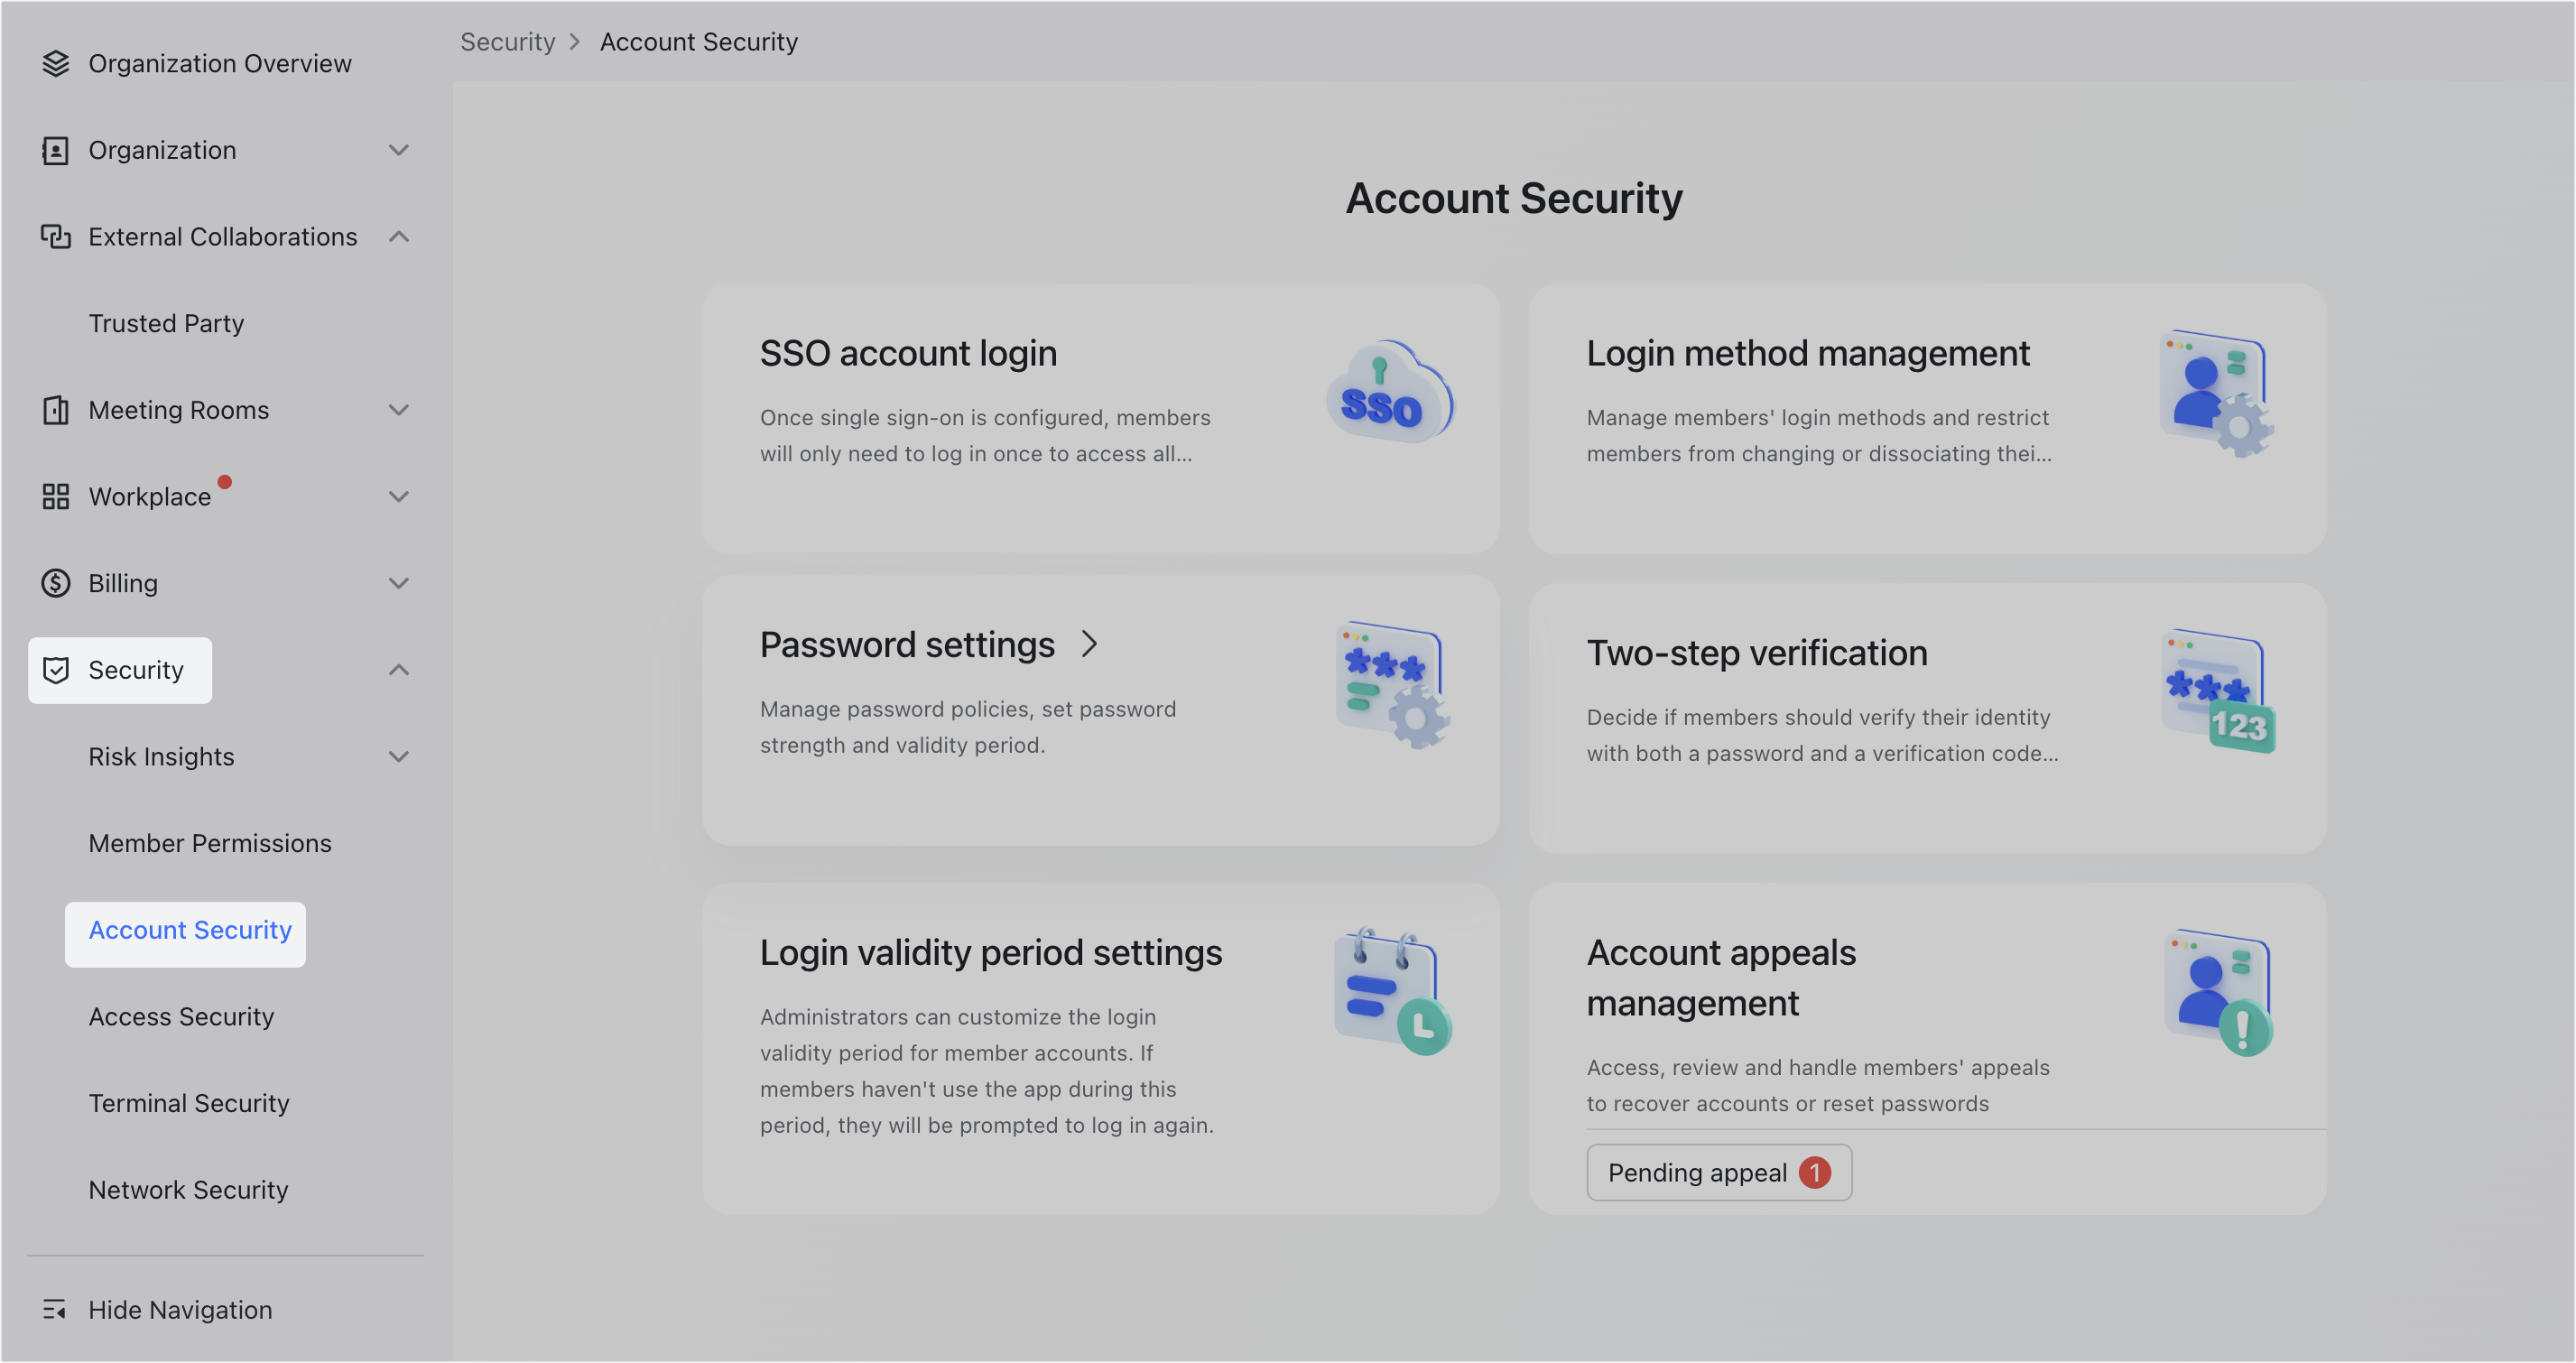The image size is (2576, 1363).
Task: Click the Workplace grid icon
Action: [55, 496]
